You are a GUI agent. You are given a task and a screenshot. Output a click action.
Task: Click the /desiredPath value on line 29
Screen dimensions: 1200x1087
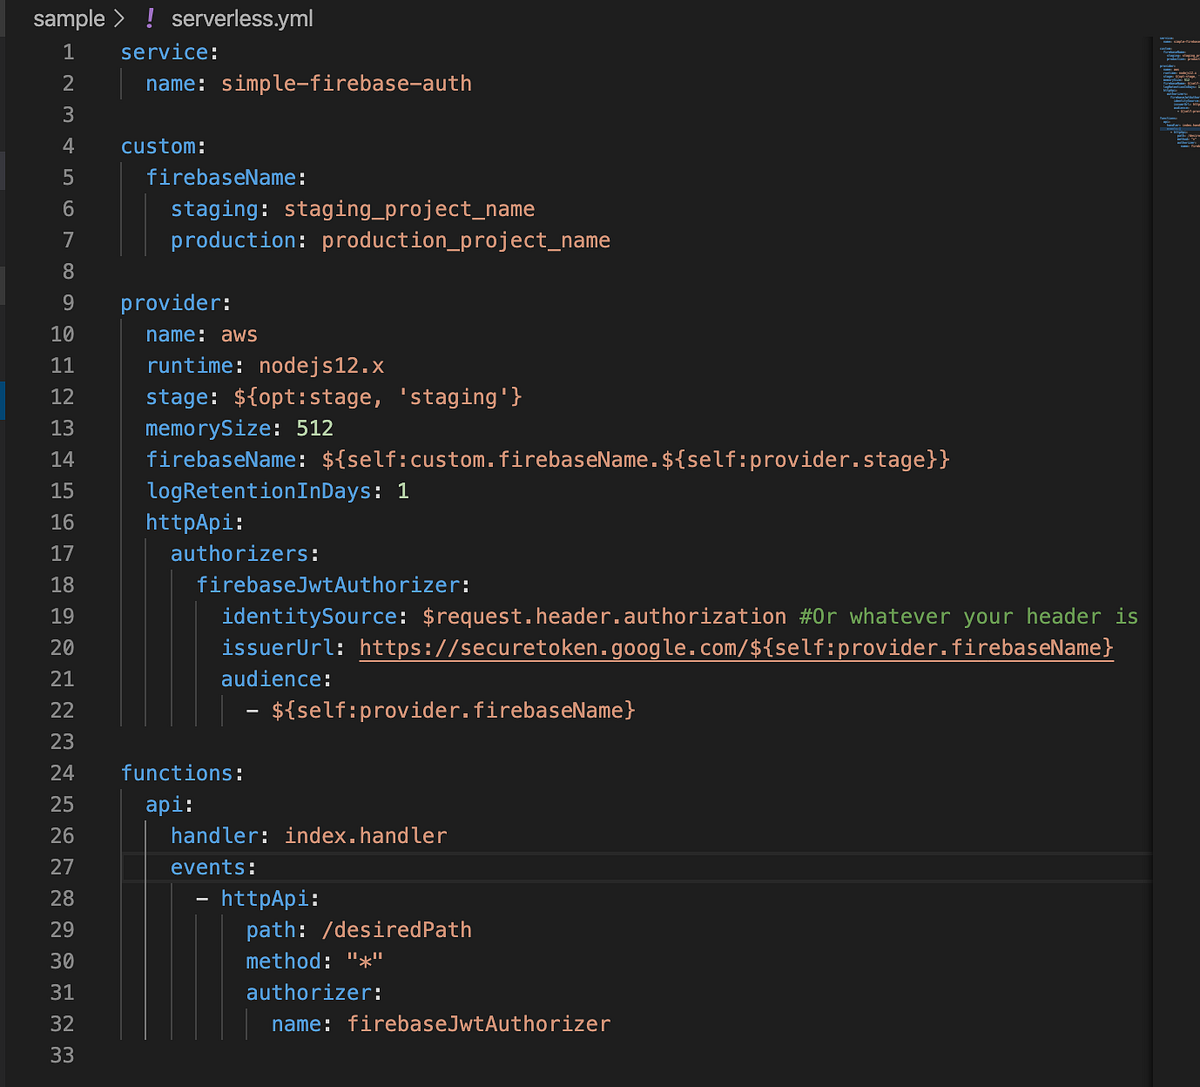coord(396,929)
